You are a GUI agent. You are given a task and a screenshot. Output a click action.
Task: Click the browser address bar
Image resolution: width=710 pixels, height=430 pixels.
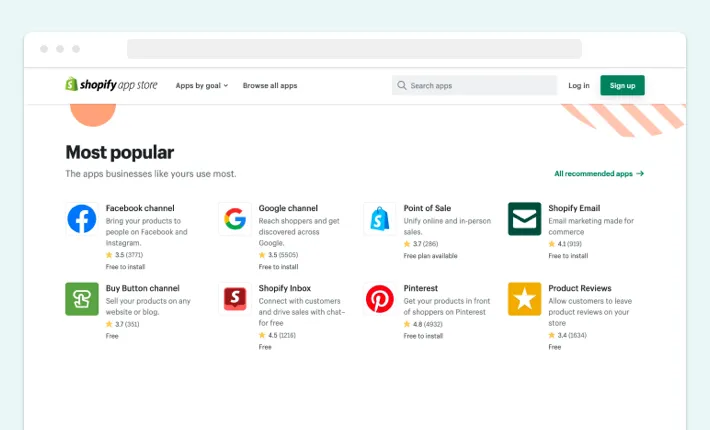coord(354,48)
